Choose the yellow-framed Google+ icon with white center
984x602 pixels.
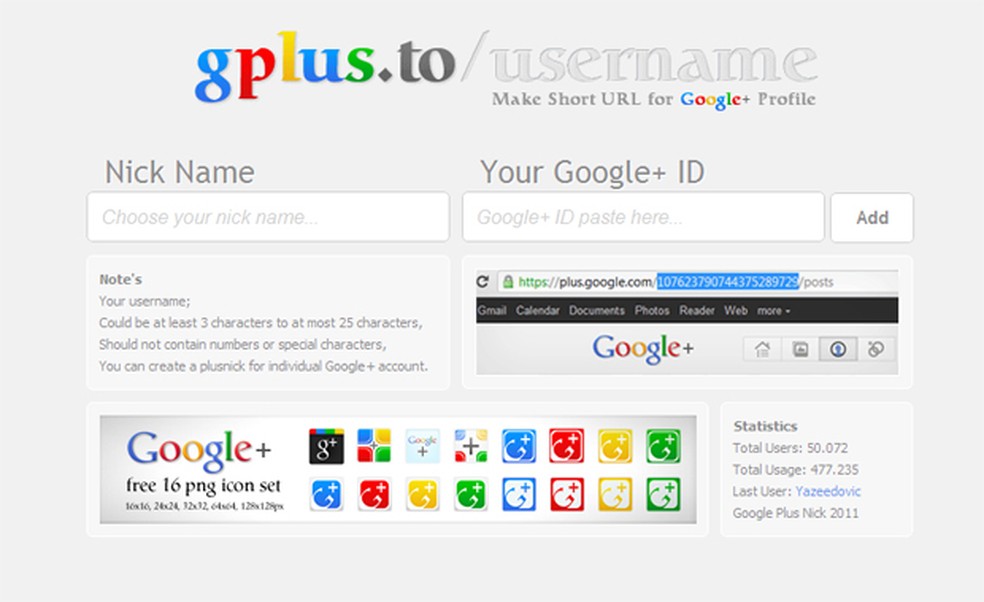coord(615,495)
